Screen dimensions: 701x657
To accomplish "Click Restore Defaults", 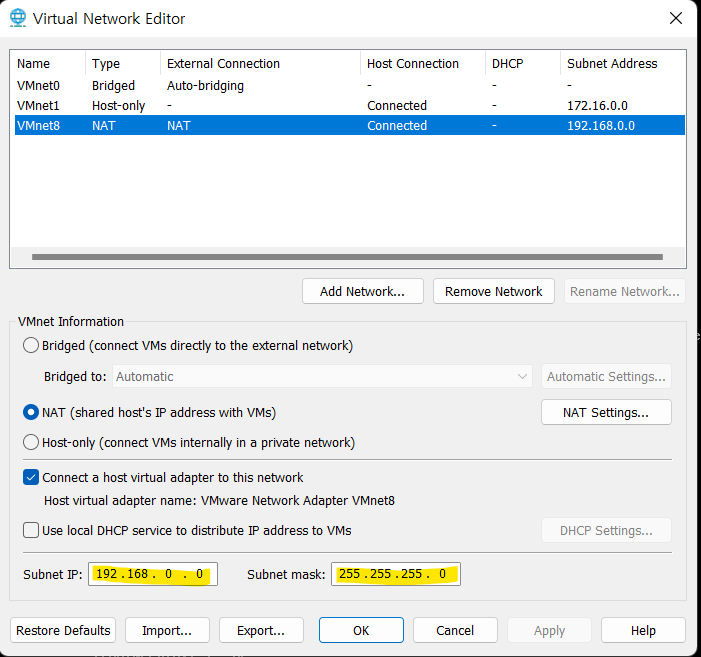I will (x=63, y=630).
